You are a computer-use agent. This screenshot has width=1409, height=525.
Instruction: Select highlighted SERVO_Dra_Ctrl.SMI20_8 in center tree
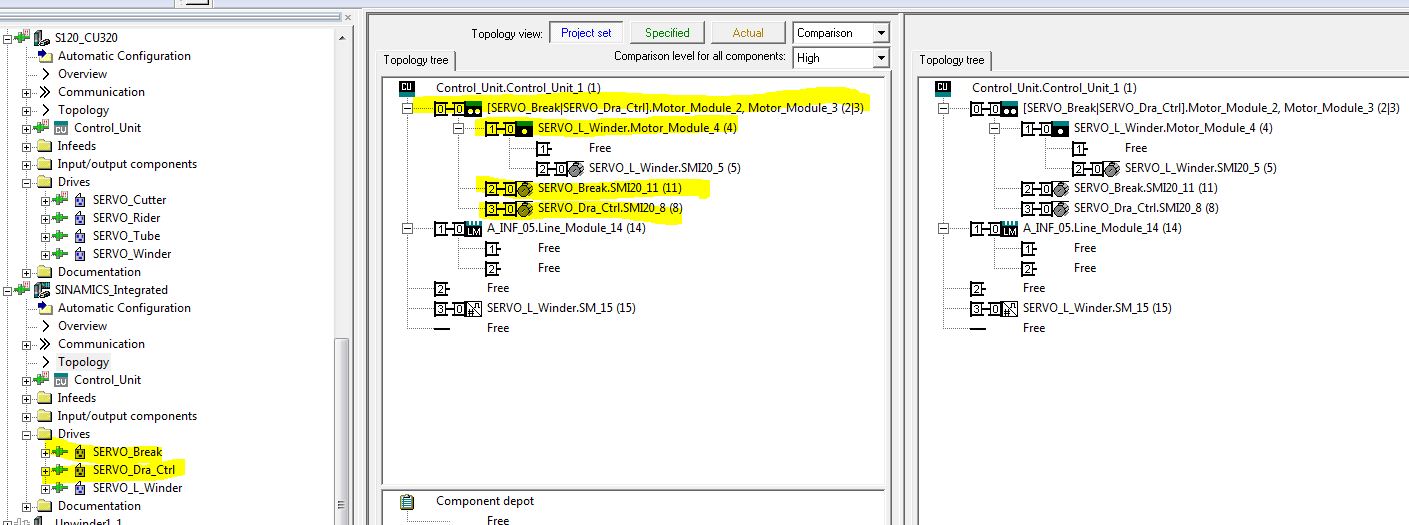click(610, 208)
